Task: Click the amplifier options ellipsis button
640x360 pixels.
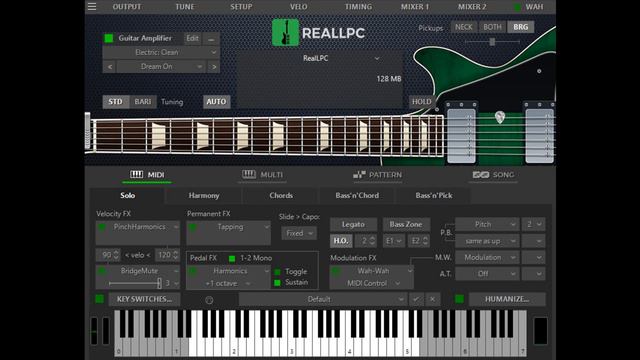Action: 211,38
